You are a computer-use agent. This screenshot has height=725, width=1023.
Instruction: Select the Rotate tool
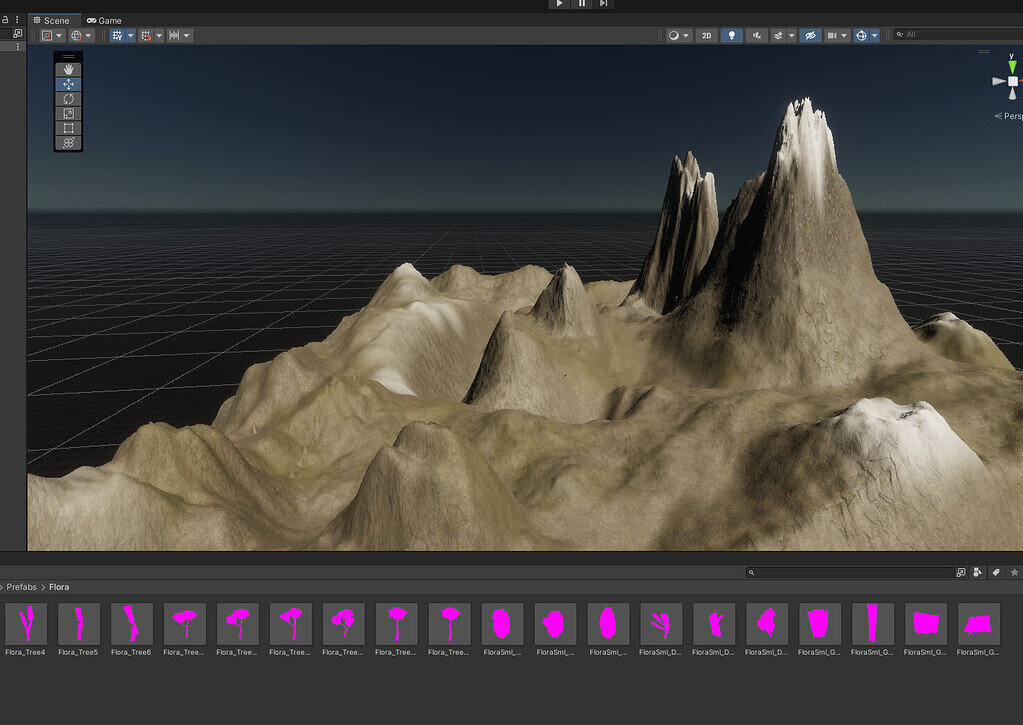(68, 99)
